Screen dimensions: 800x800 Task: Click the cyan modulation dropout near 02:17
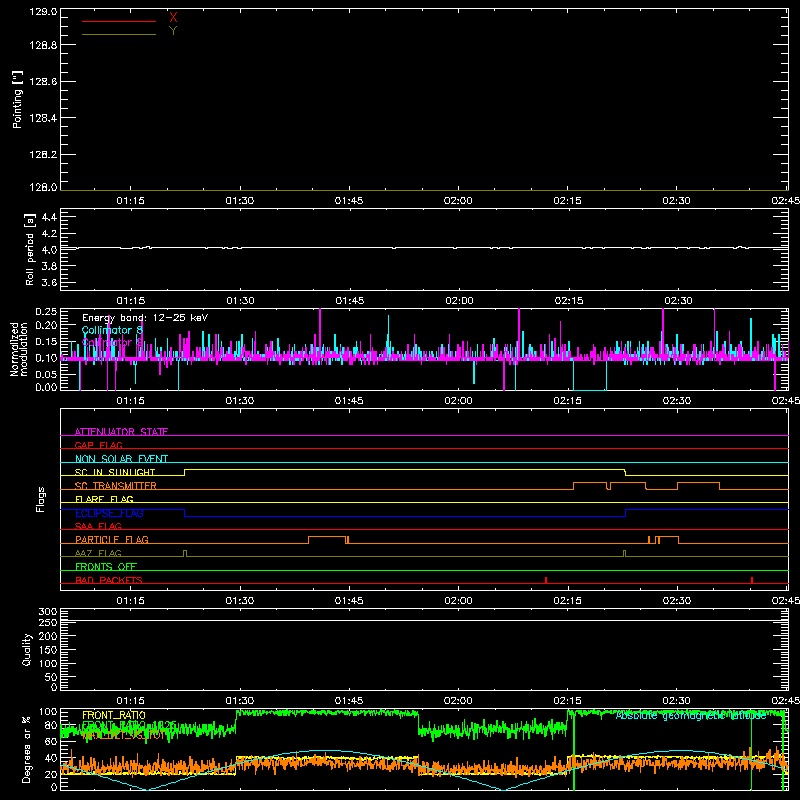pyautogui.click(x=590, y=389)
